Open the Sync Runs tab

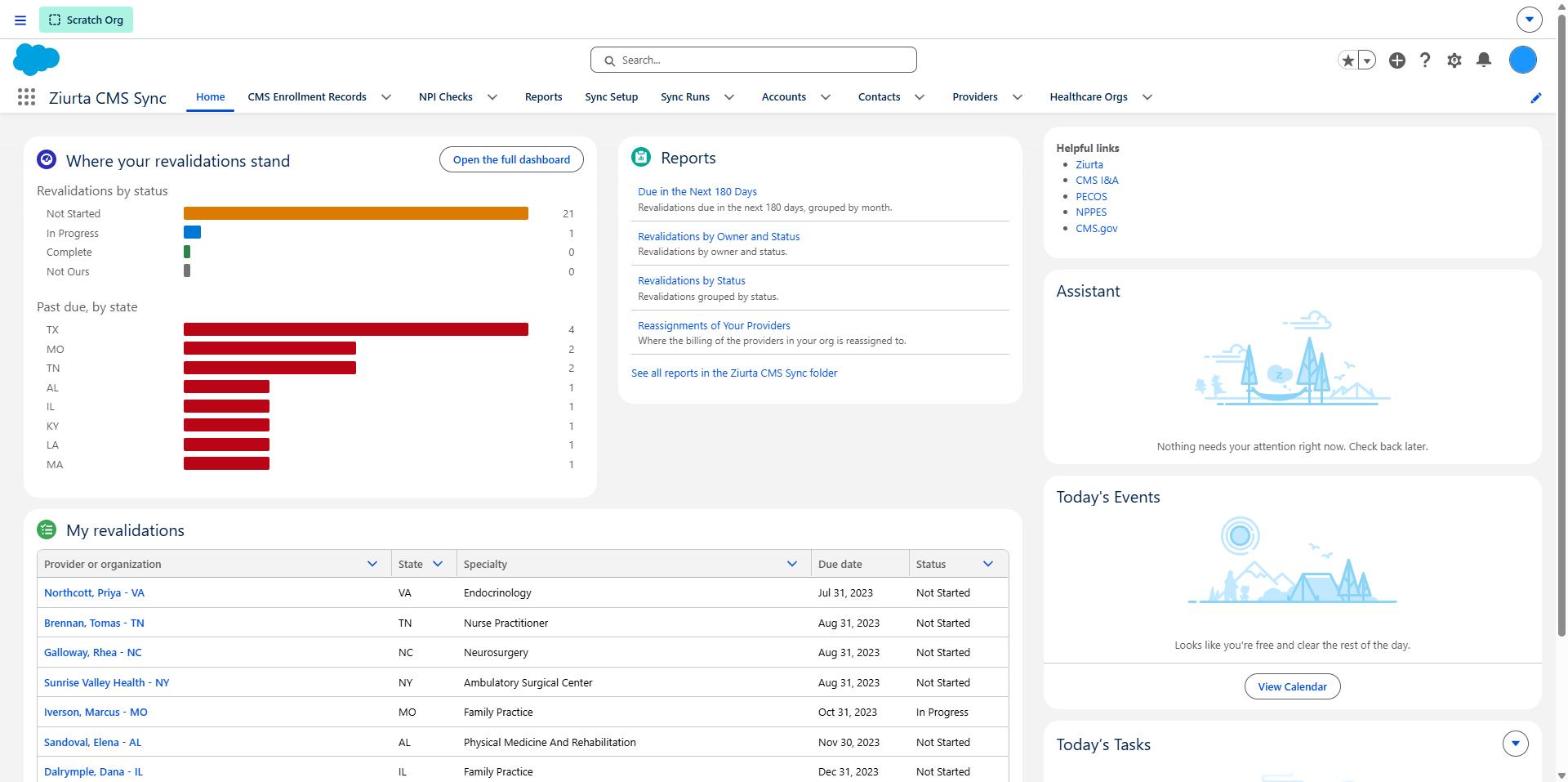(x=685, y=97)
